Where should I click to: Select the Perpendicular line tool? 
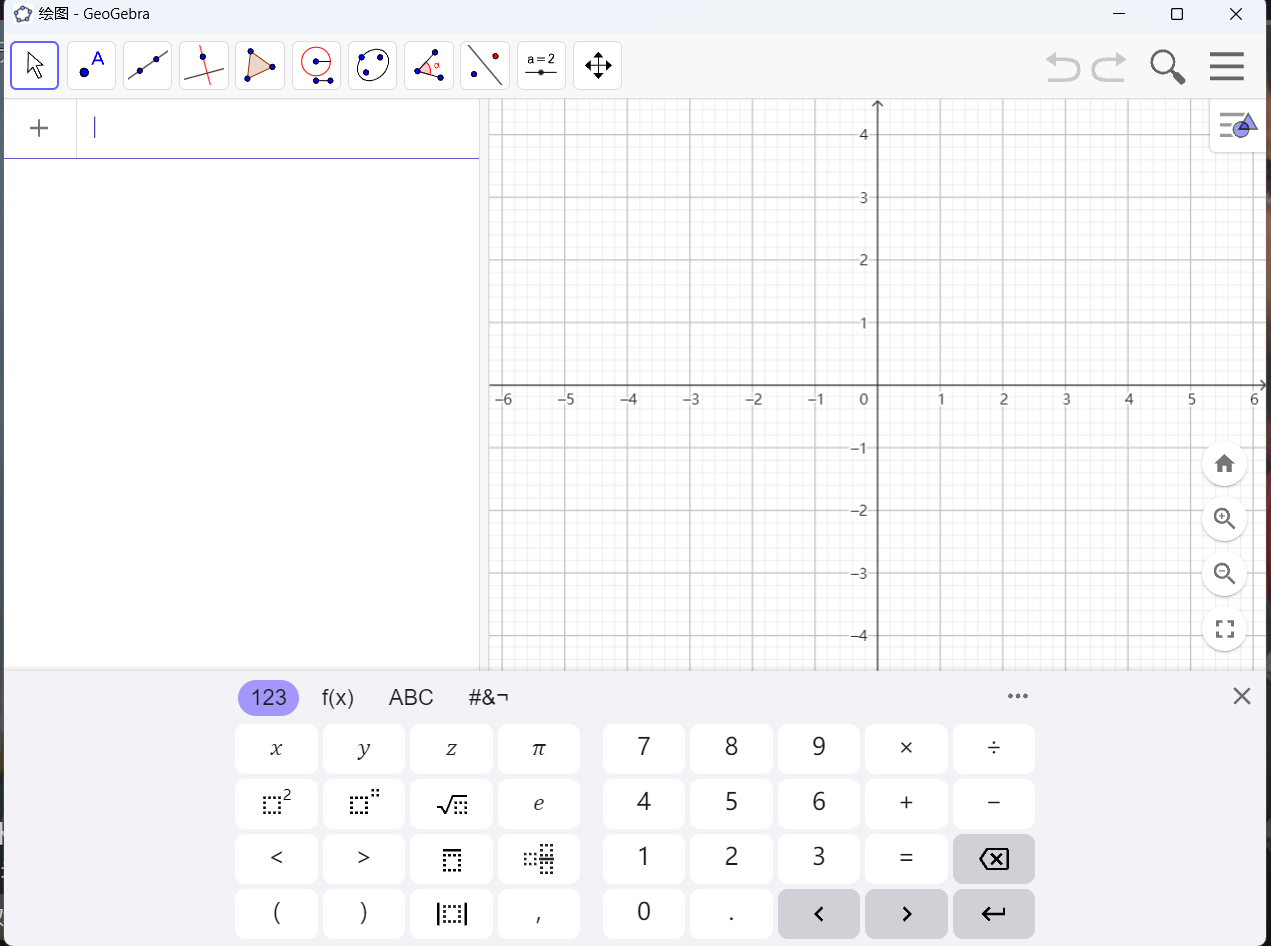[x=204, y=66]
